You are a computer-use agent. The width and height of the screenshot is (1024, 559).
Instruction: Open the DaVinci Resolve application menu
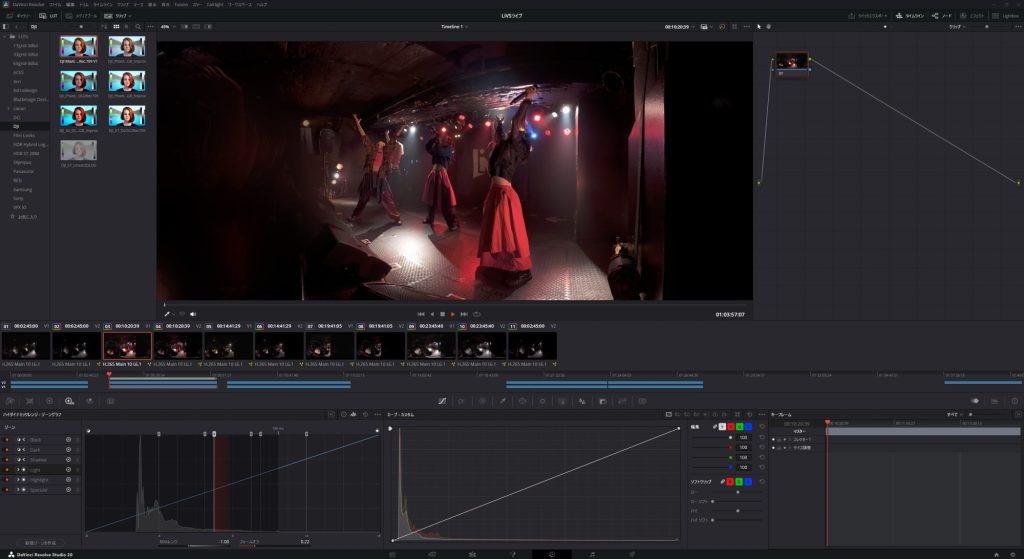pos(28,5)
